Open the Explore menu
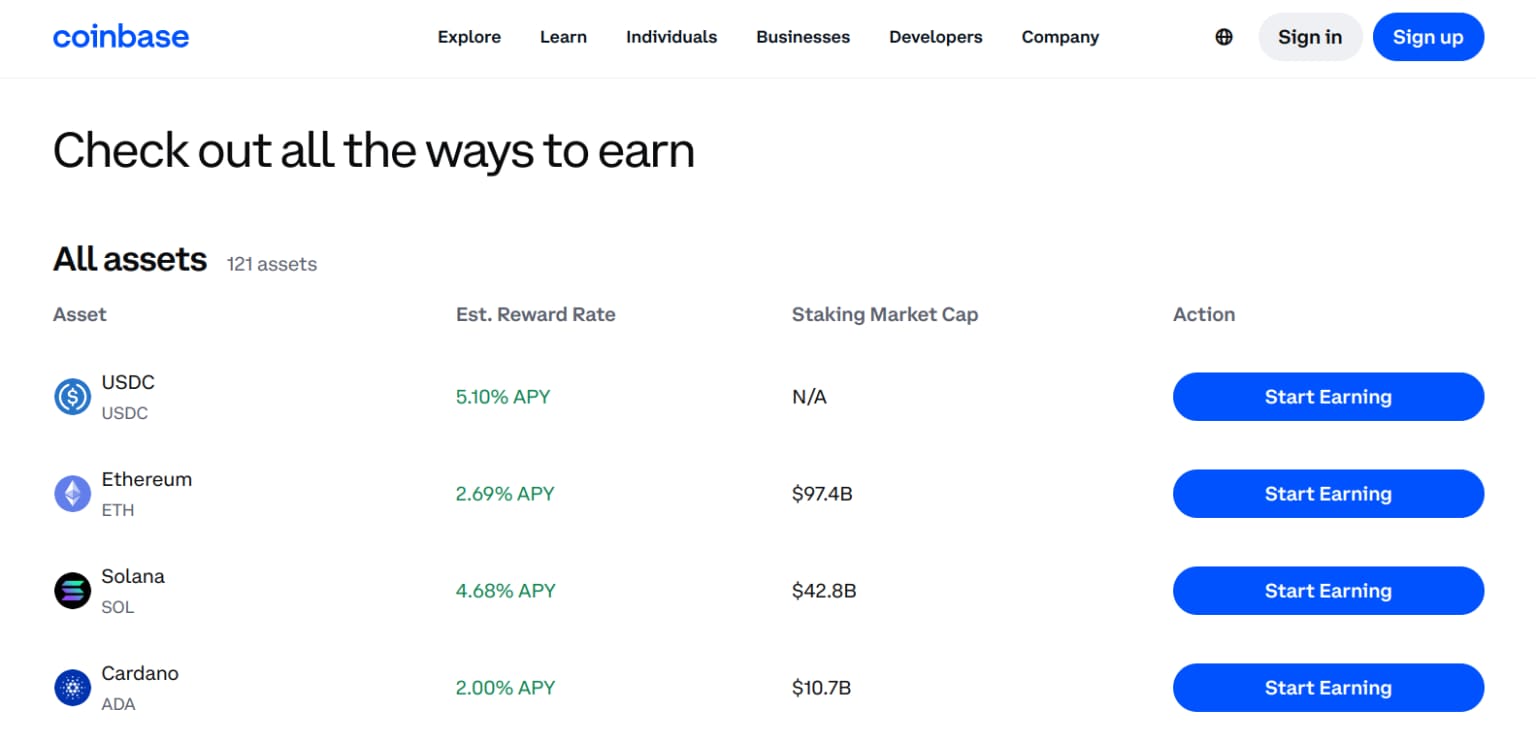This screenshot has height=742, width=1536. point(469,37)
